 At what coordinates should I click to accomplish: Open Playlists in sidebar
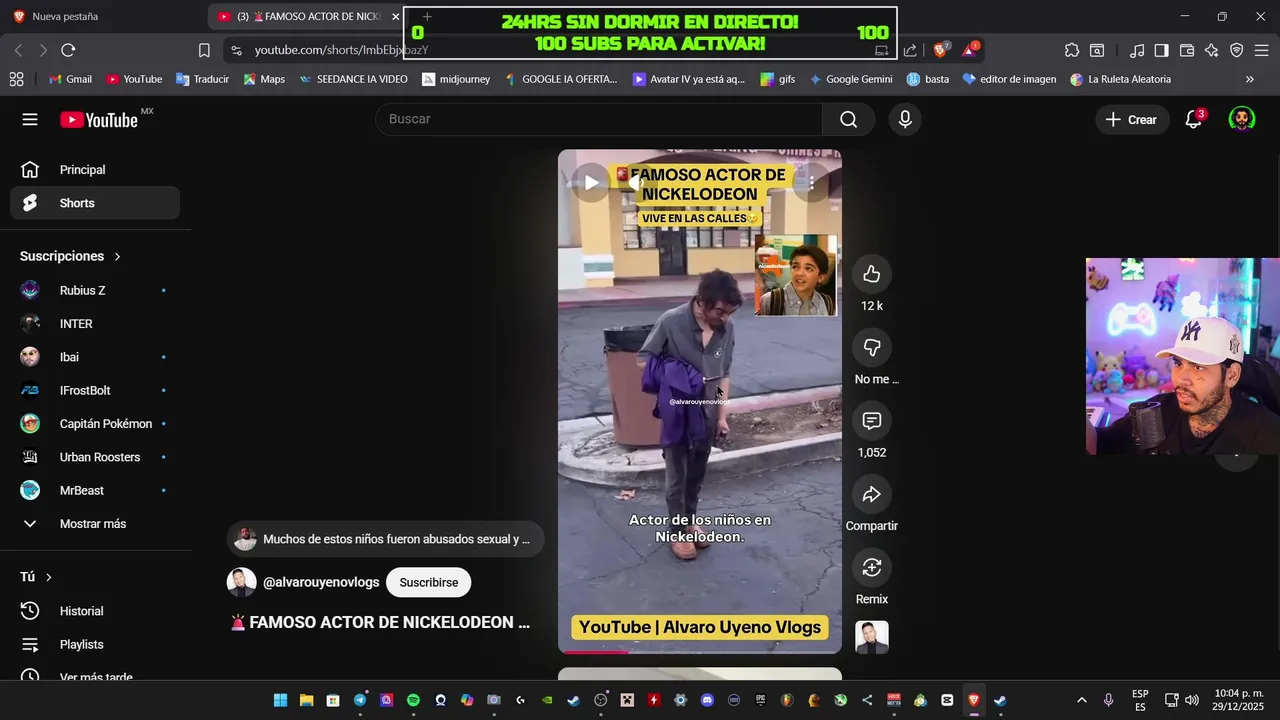pyautogui.click(x=95, y=645)
